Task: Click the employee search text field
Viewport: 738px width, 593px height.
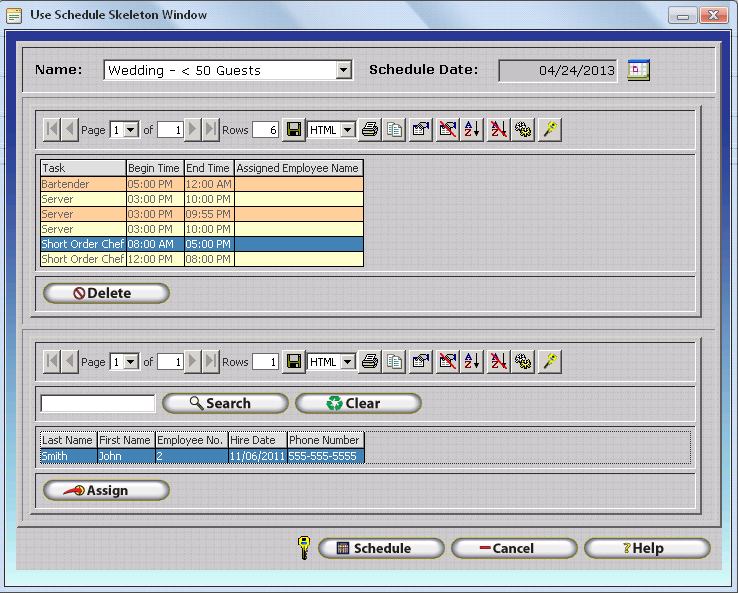Action: tap(98, 404)
